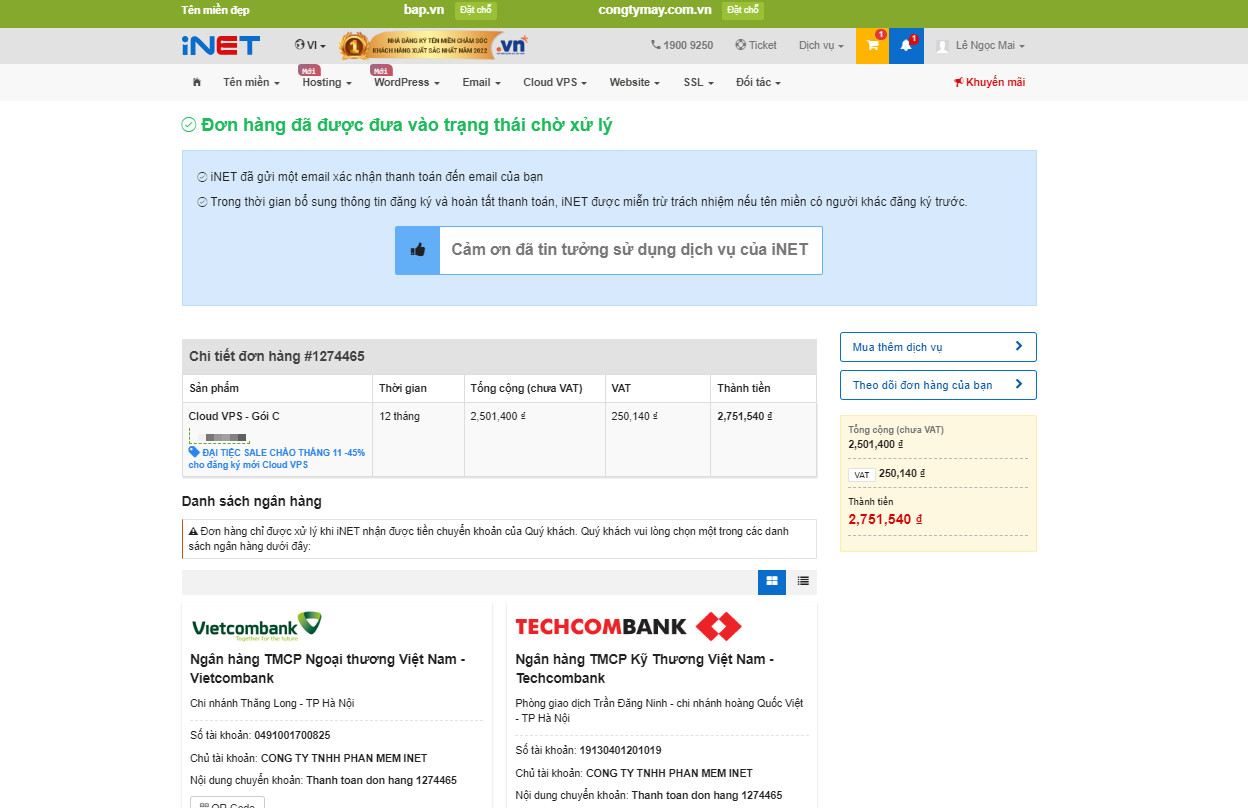Click Đặt chỗ next to congtymay.com.vn

[x=743, y=10]
